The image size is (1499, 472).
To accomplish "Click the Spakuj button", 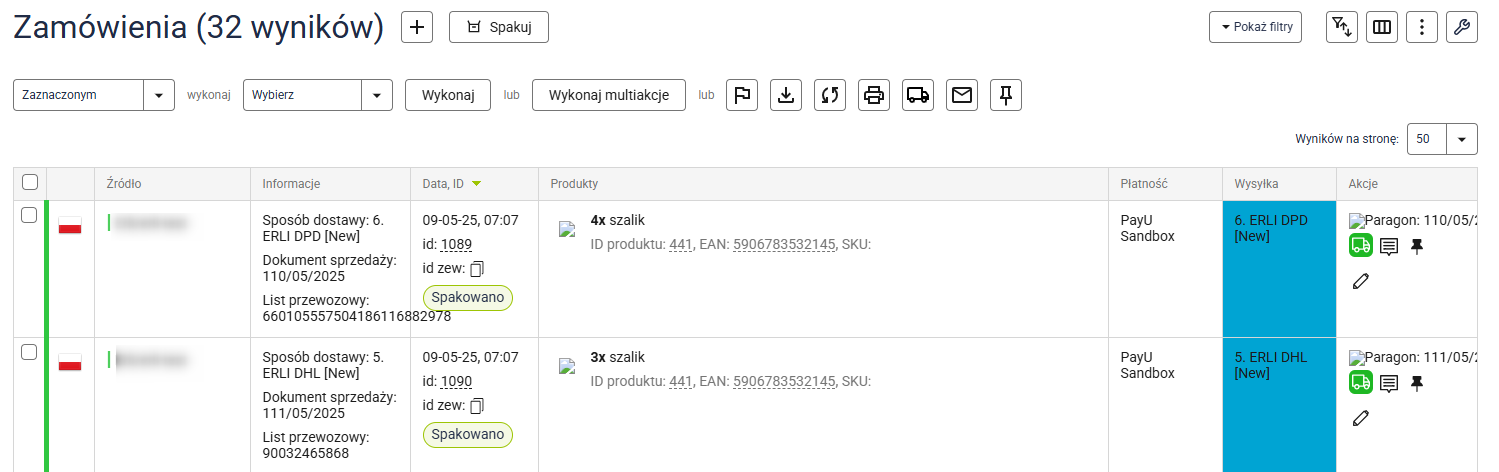I will pos(499,27).
